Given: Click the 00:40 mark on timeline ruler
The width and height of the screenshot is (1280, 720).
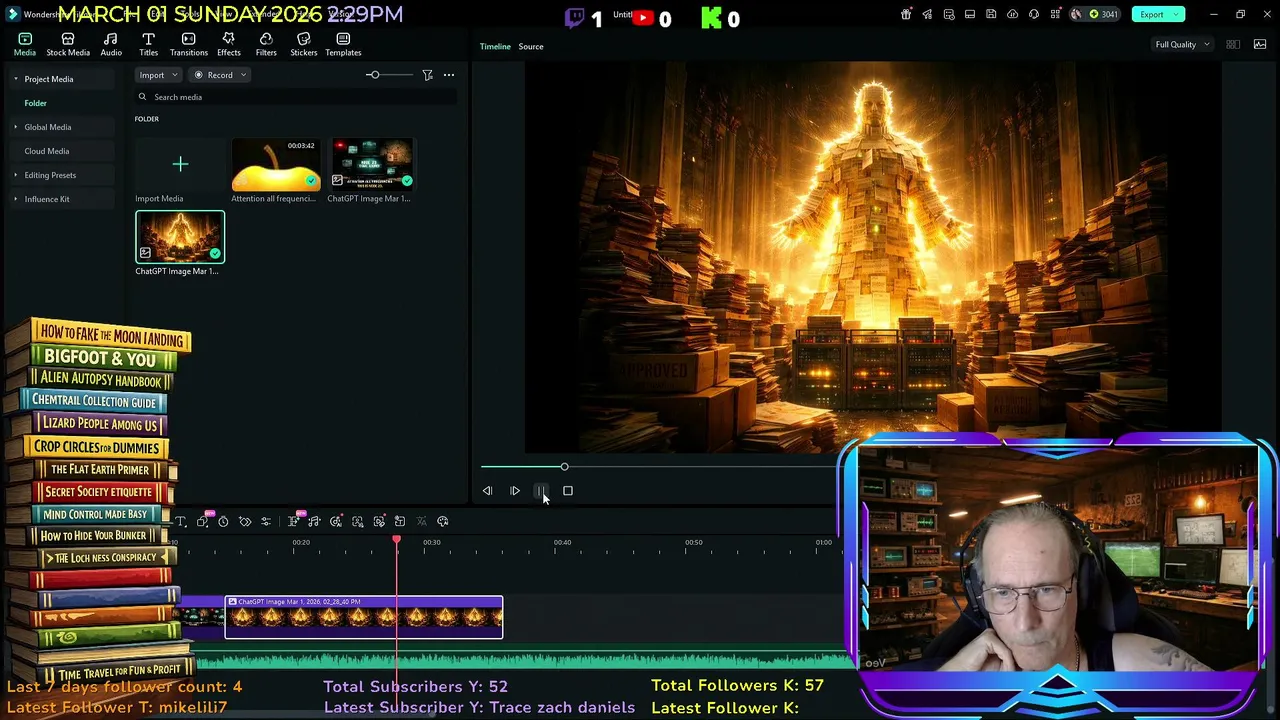Looking at the screenshot, I should pyautogui.click(x=563, y=542).
